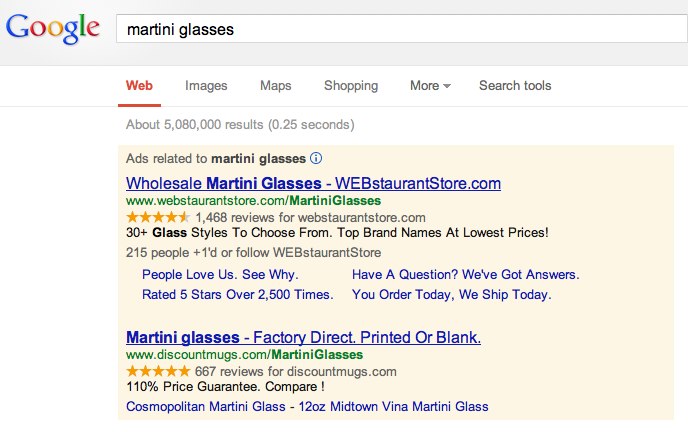
Task: Click 'You Order Today, We Ship Today.' link
Action: click(x=451, y=295)
